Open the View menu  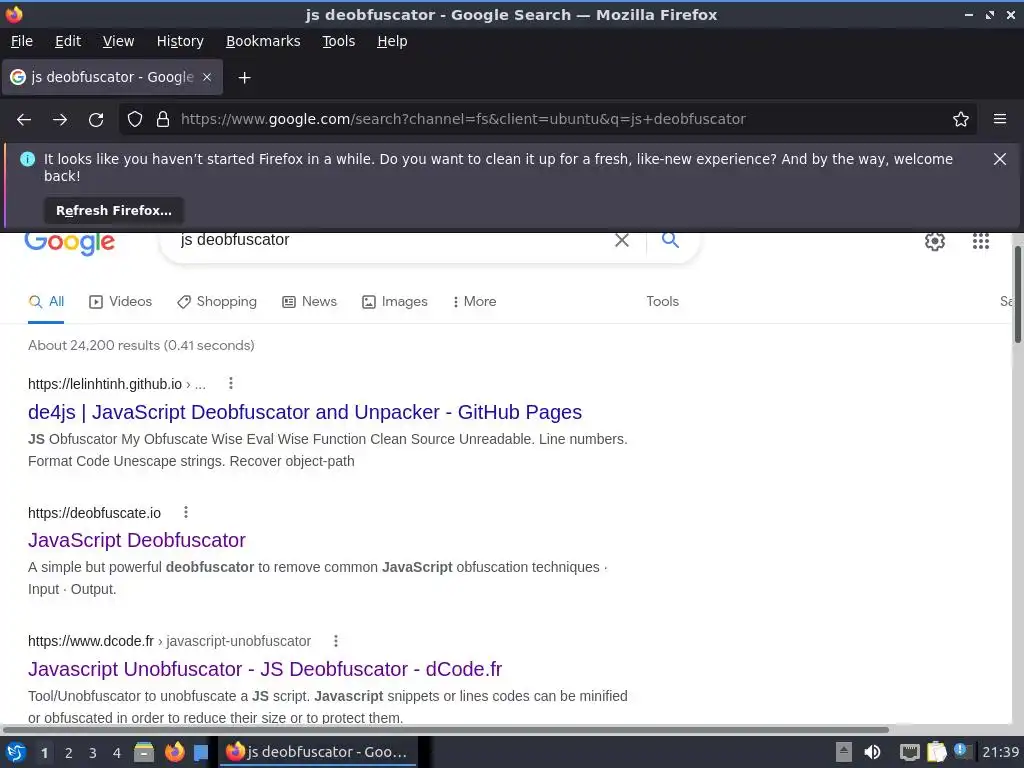118,41
